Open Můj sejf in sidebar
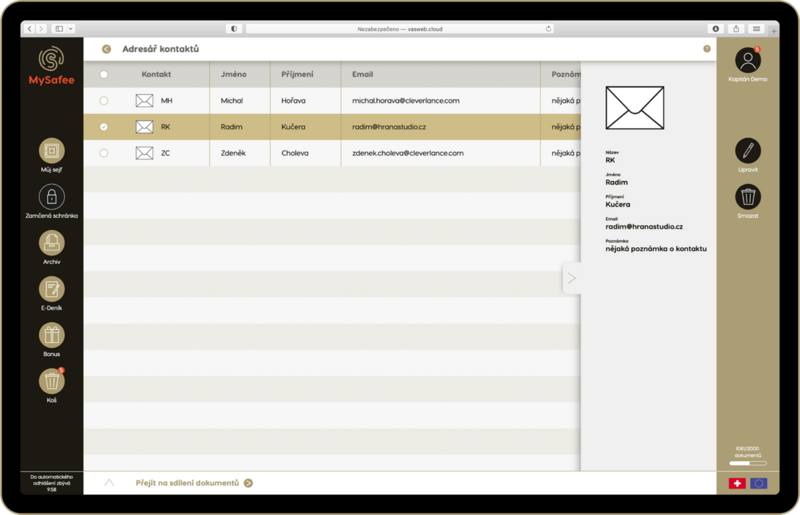Image resolution: width=800 pixels, height=515 pixels. coord(52,151)
